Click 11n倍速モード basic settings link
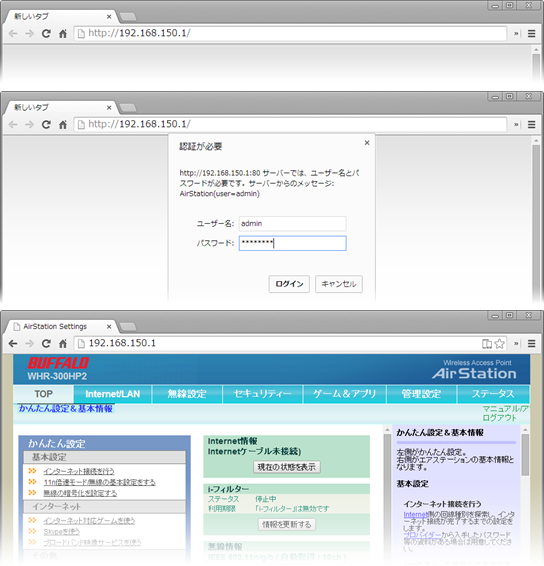Image resolution: width=544 pixels, height=566 pixels. (x=99, y=482)
